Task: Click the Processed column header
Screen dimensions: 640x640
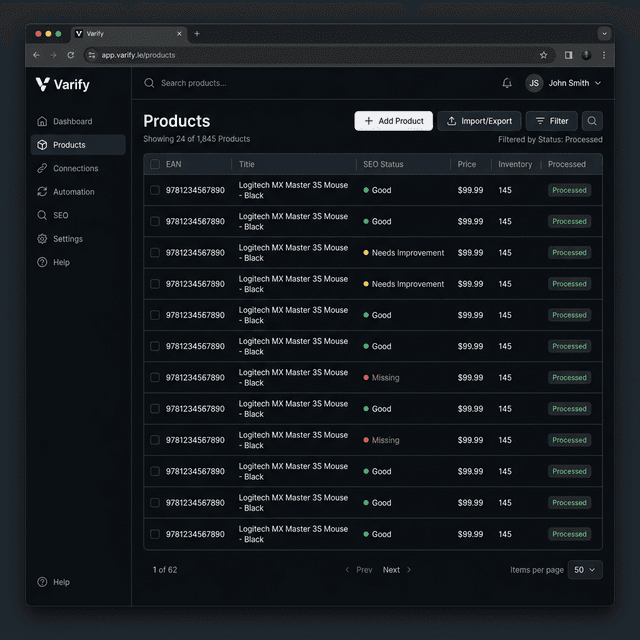Action: (567, 164)
